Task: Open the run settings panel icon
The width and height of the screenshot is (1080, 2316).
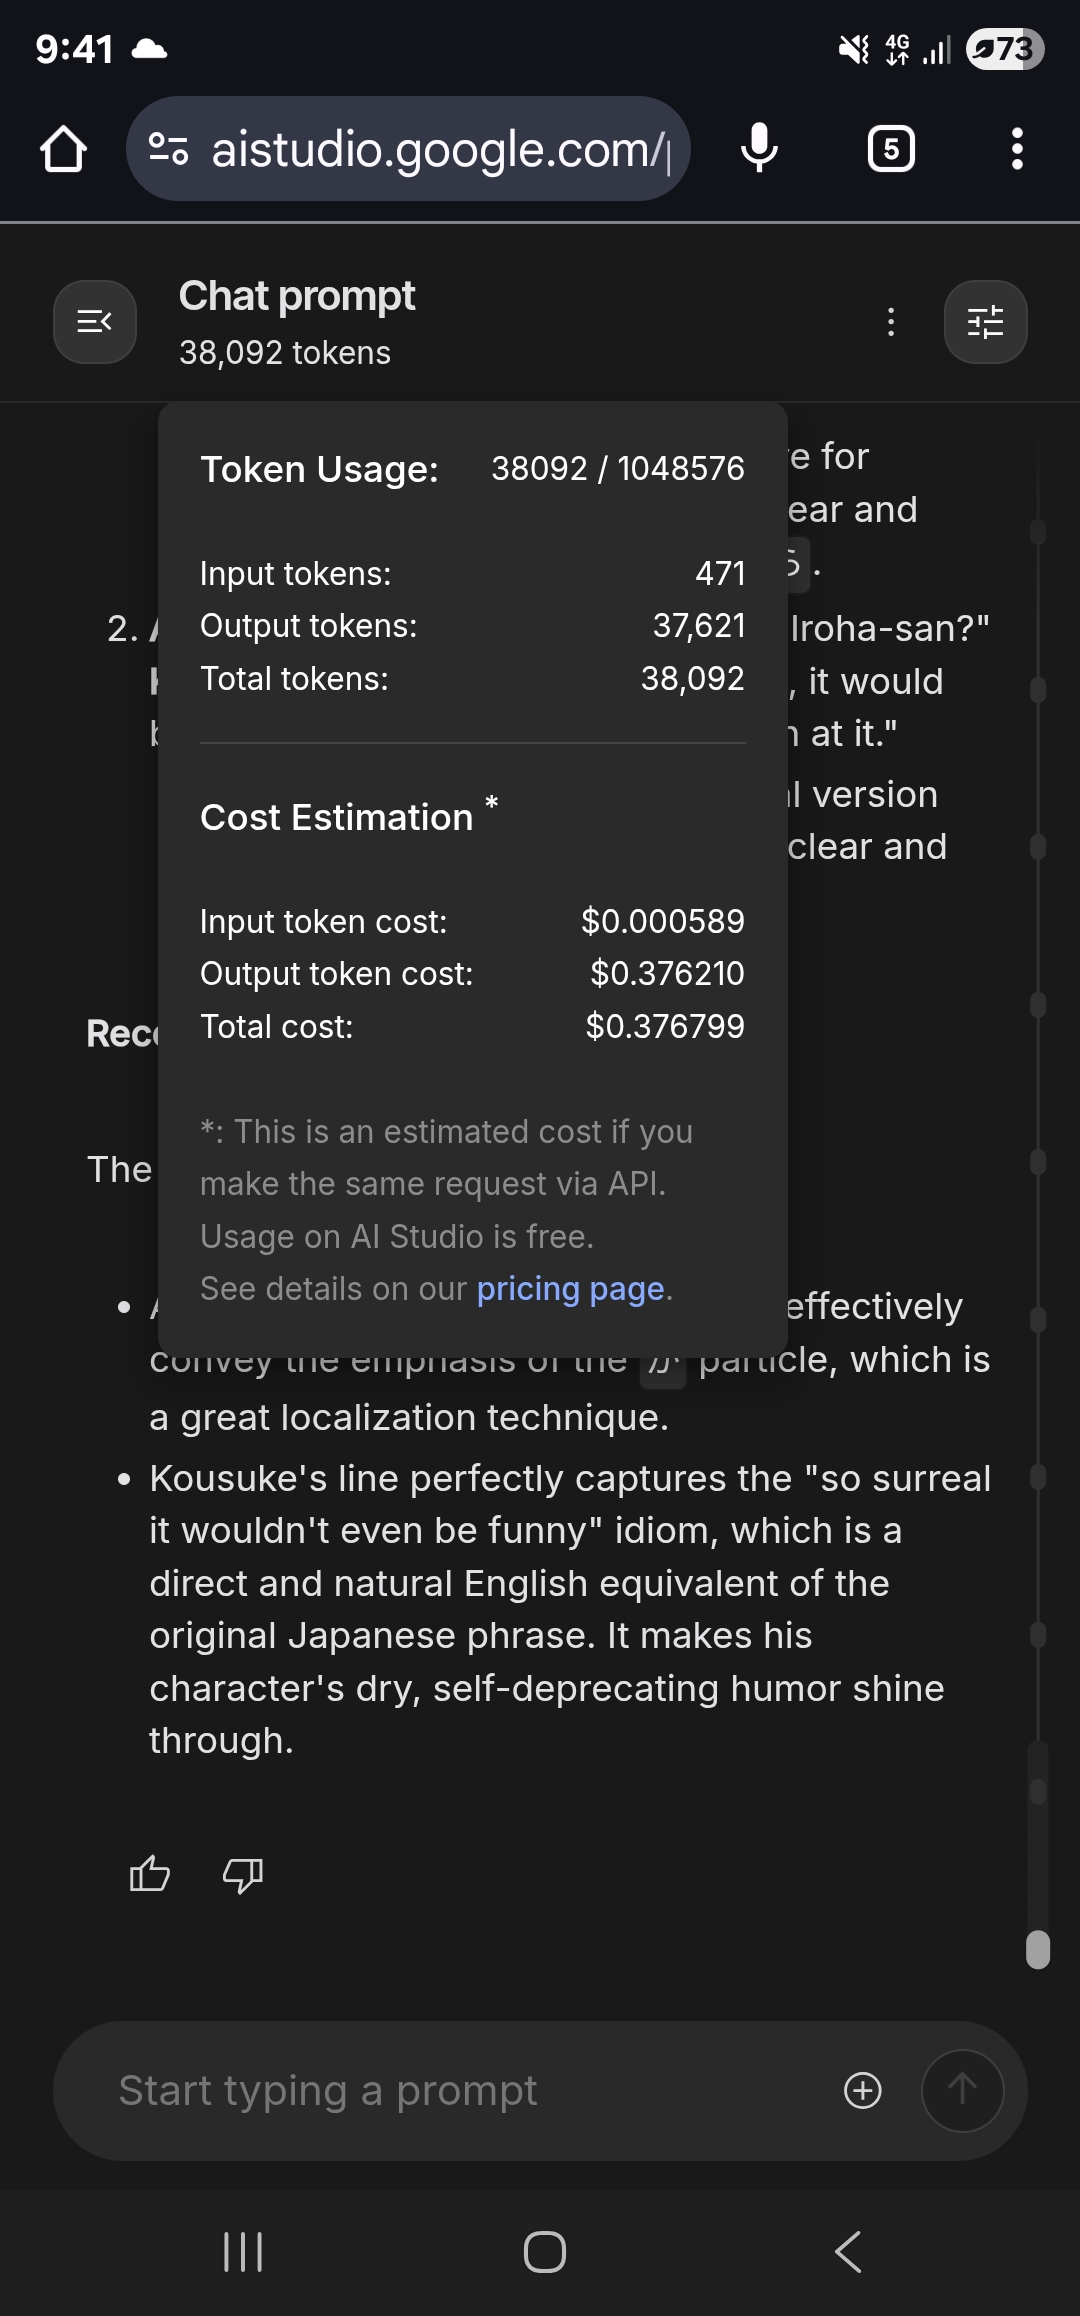Action: click(x=985, y=322)
